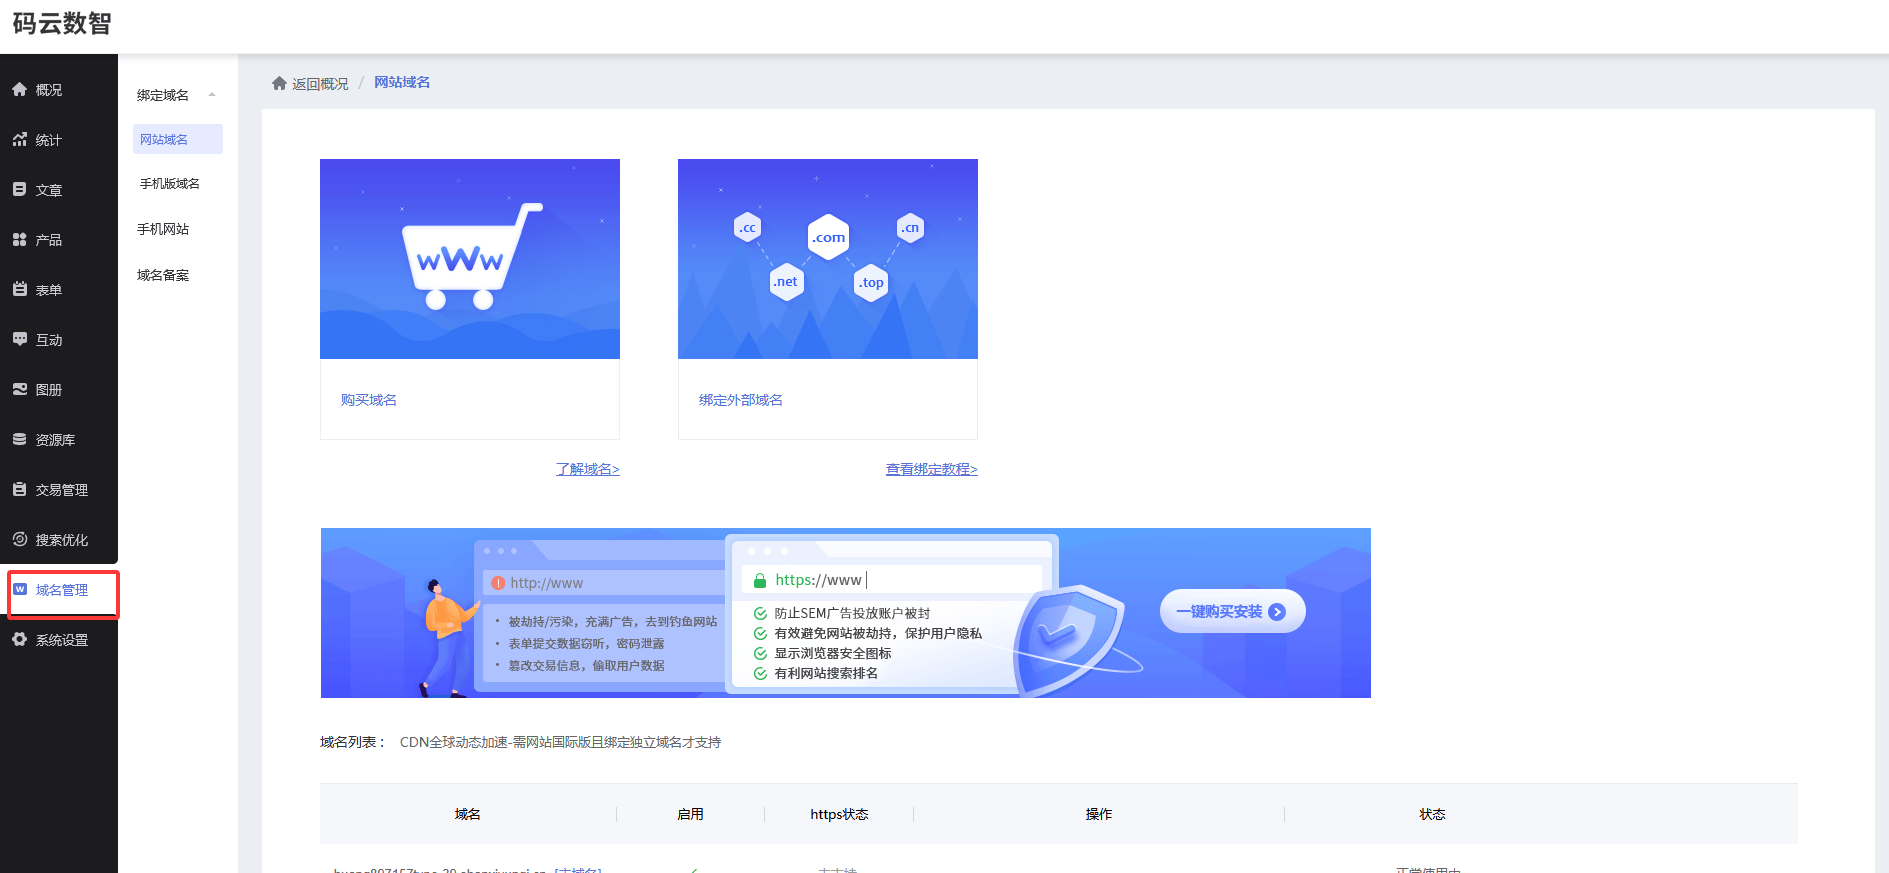Click the 了解域名 link
This screenshot has height=873, width=1889.
pyautogui.click(x=587, y=469)
